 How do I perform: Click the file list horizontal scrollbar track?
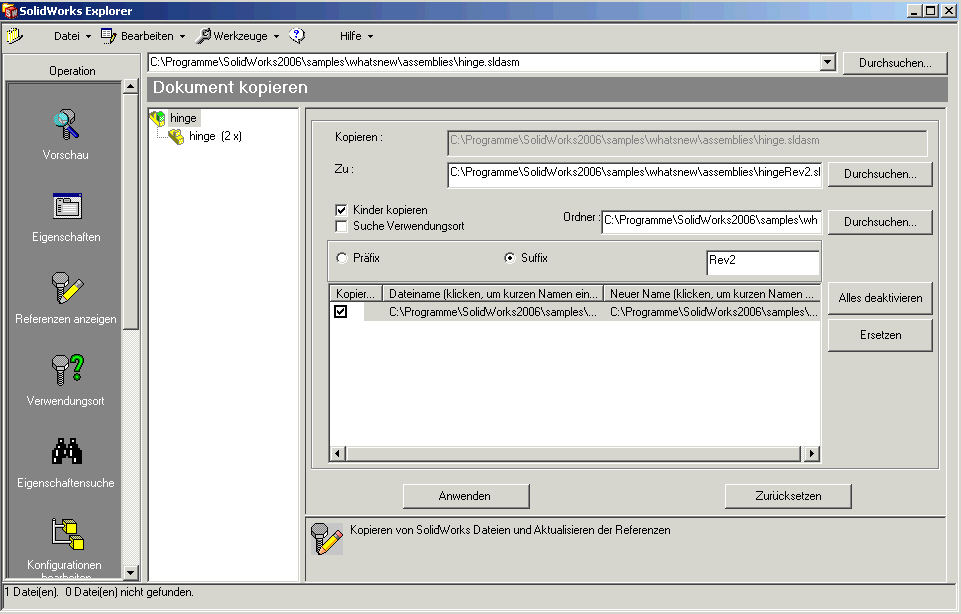(x=573, y=453)
